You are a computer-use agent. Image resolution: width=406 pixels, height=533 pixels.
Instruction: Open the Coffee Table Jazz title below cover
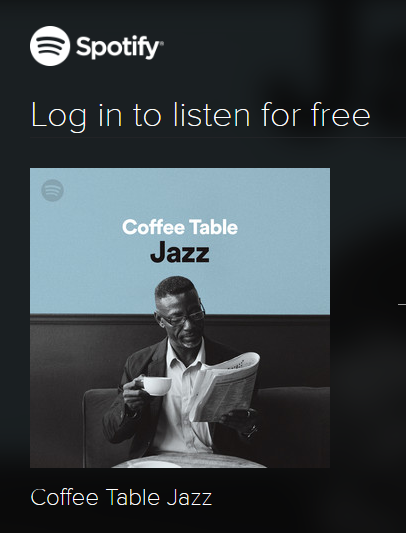[121, 497]
